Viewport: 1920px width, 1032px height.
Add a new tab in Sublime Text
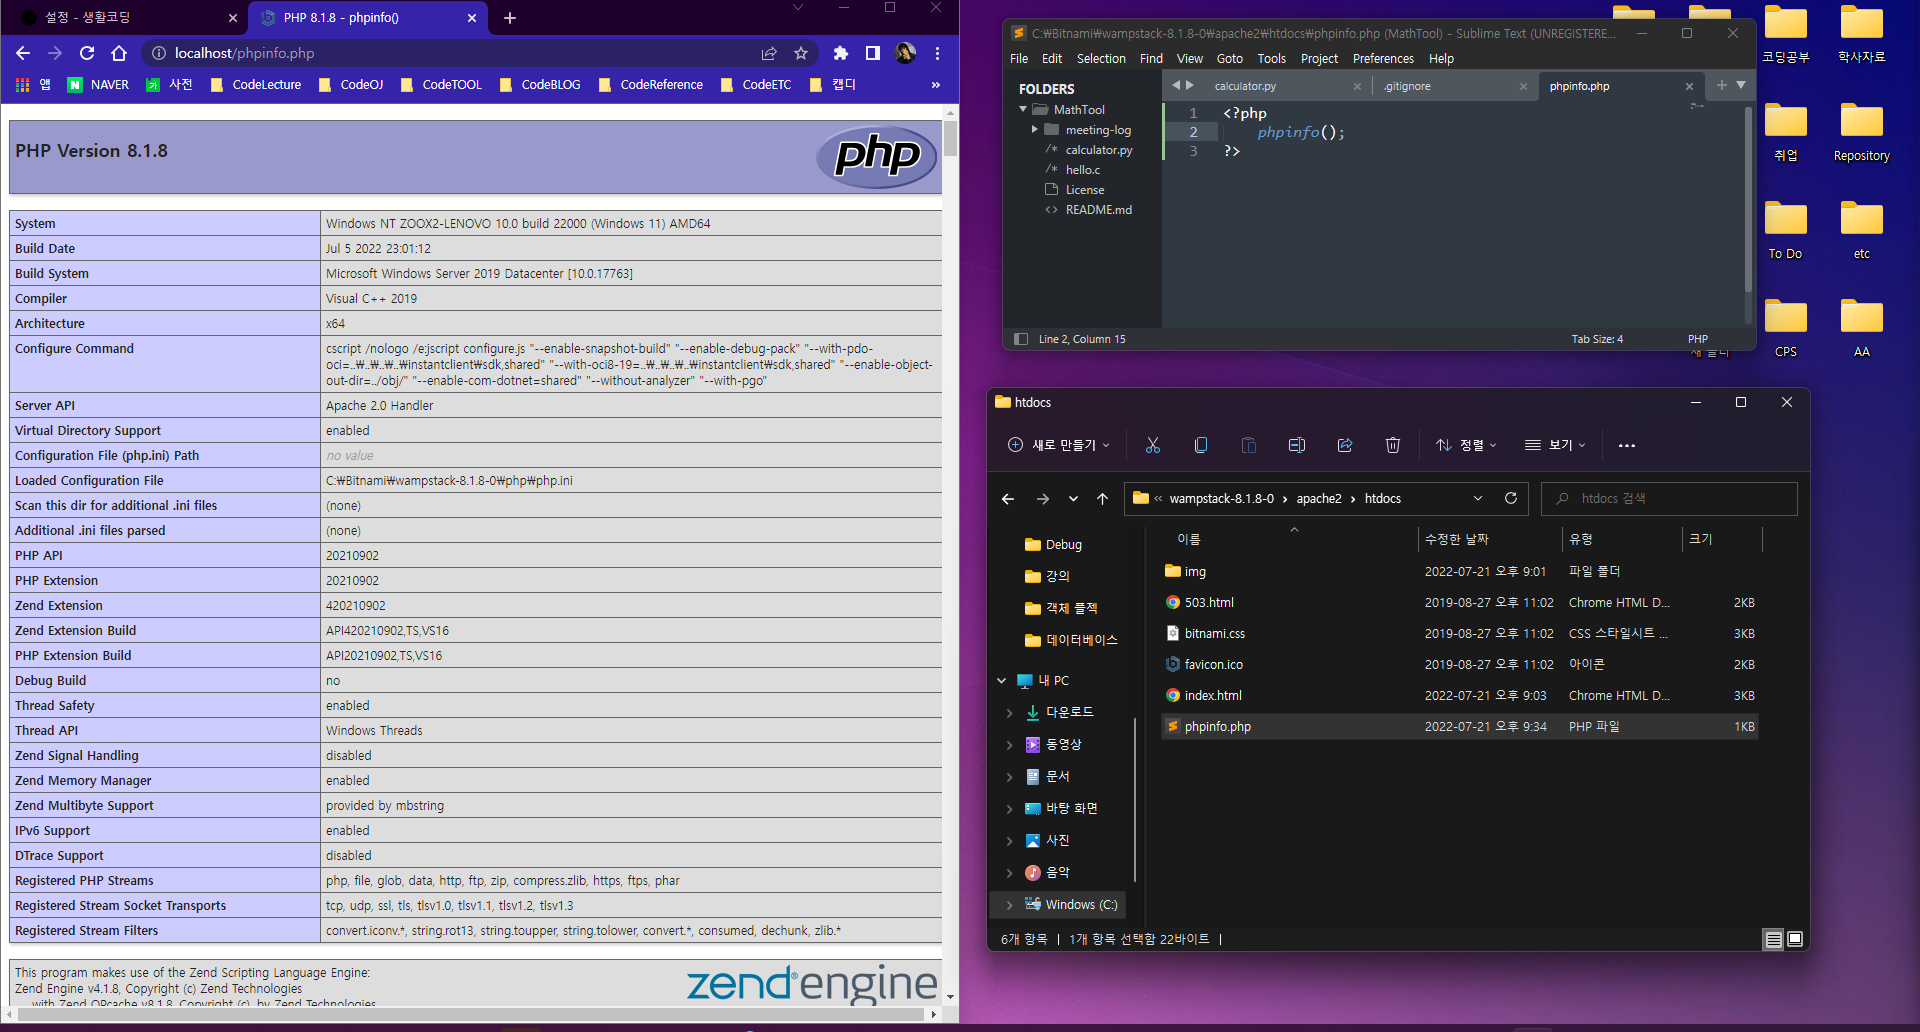(1722, 85)
